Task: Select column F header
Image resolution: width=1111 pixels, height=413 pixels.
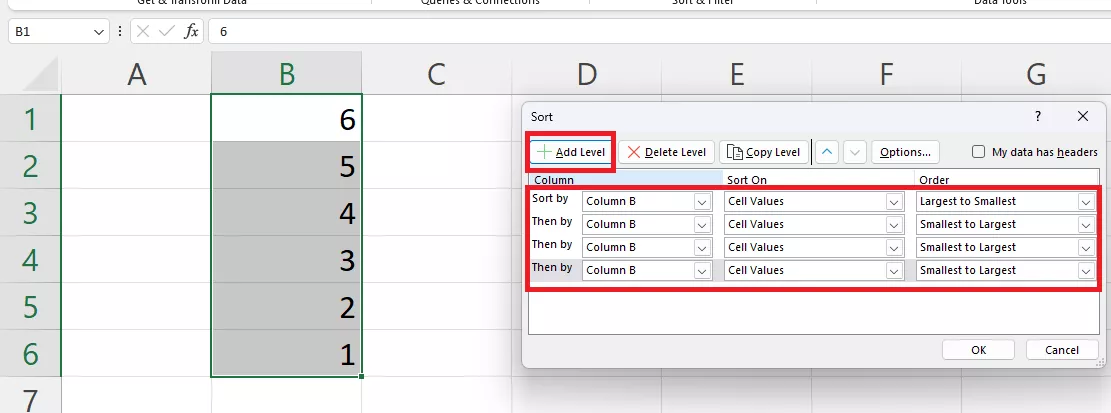Action: click(887, 74)
